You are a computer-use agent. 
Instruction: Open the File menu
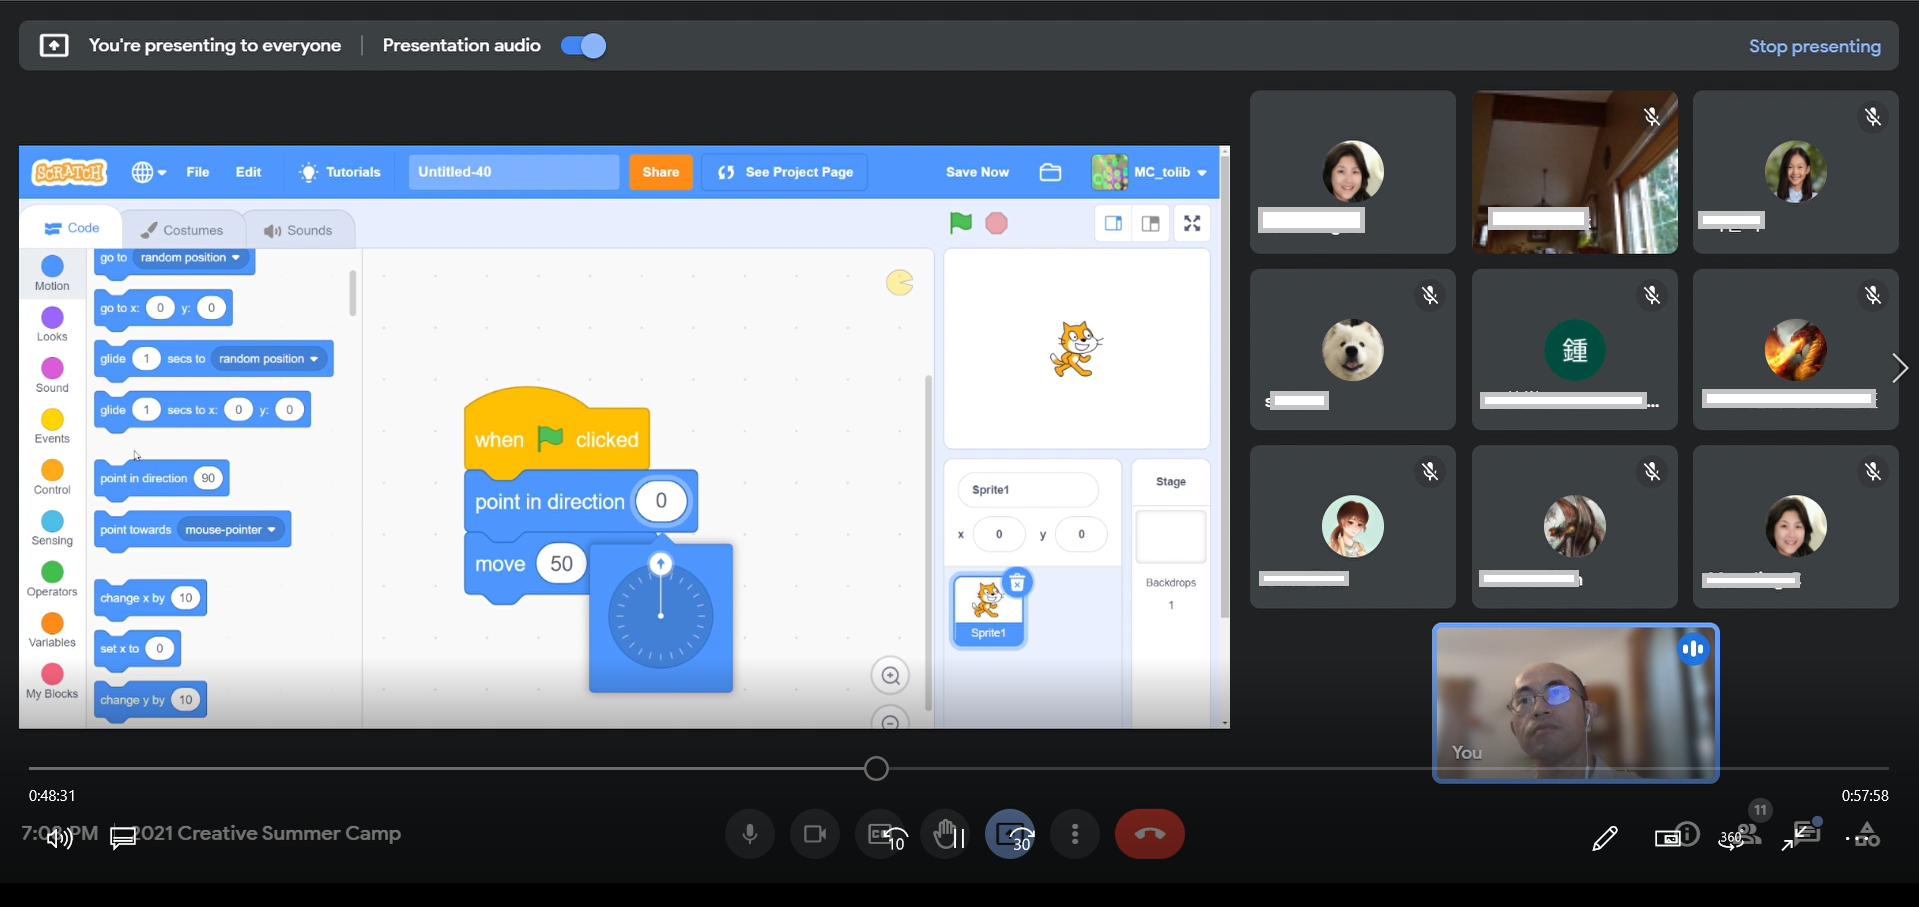coord(198,172)
